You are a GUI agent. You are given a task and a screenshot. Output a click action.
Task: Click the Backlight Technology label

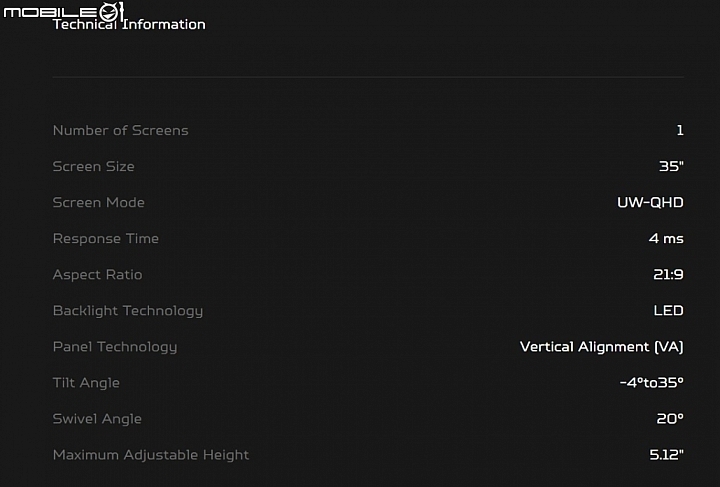click(128, 311)
